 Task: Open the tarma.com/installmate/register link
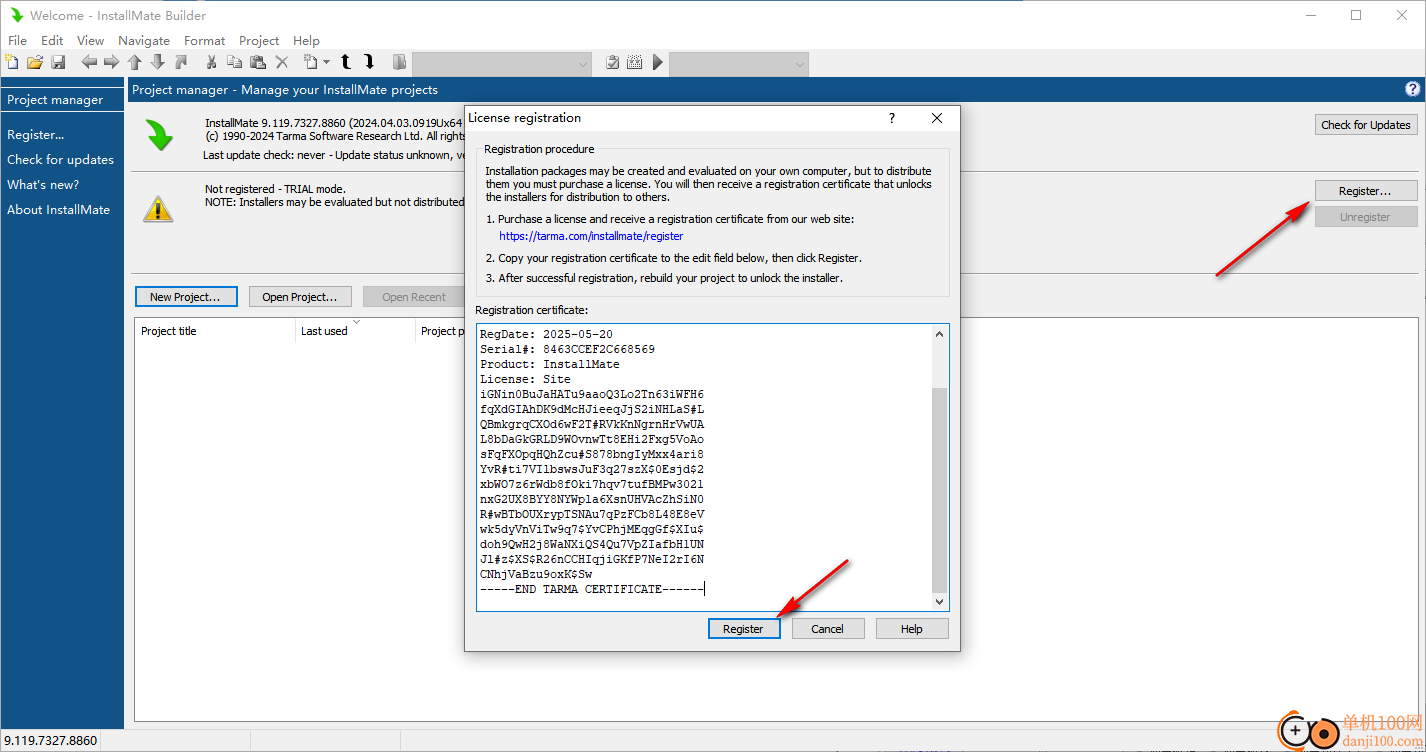[x=591, y=237]
